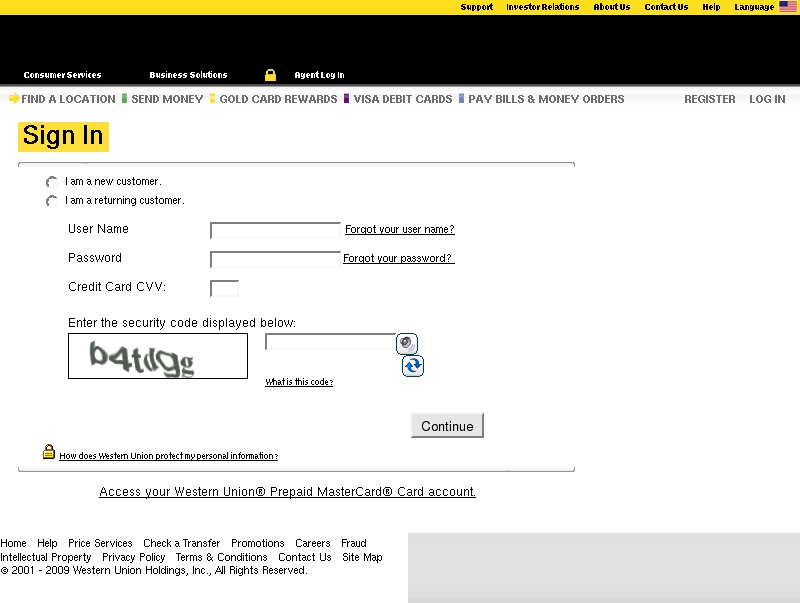This screenshot has width=800, height=603.
Task: Open Help in top yellow bar
Action: pyautogui.click(x=711, y=7)
